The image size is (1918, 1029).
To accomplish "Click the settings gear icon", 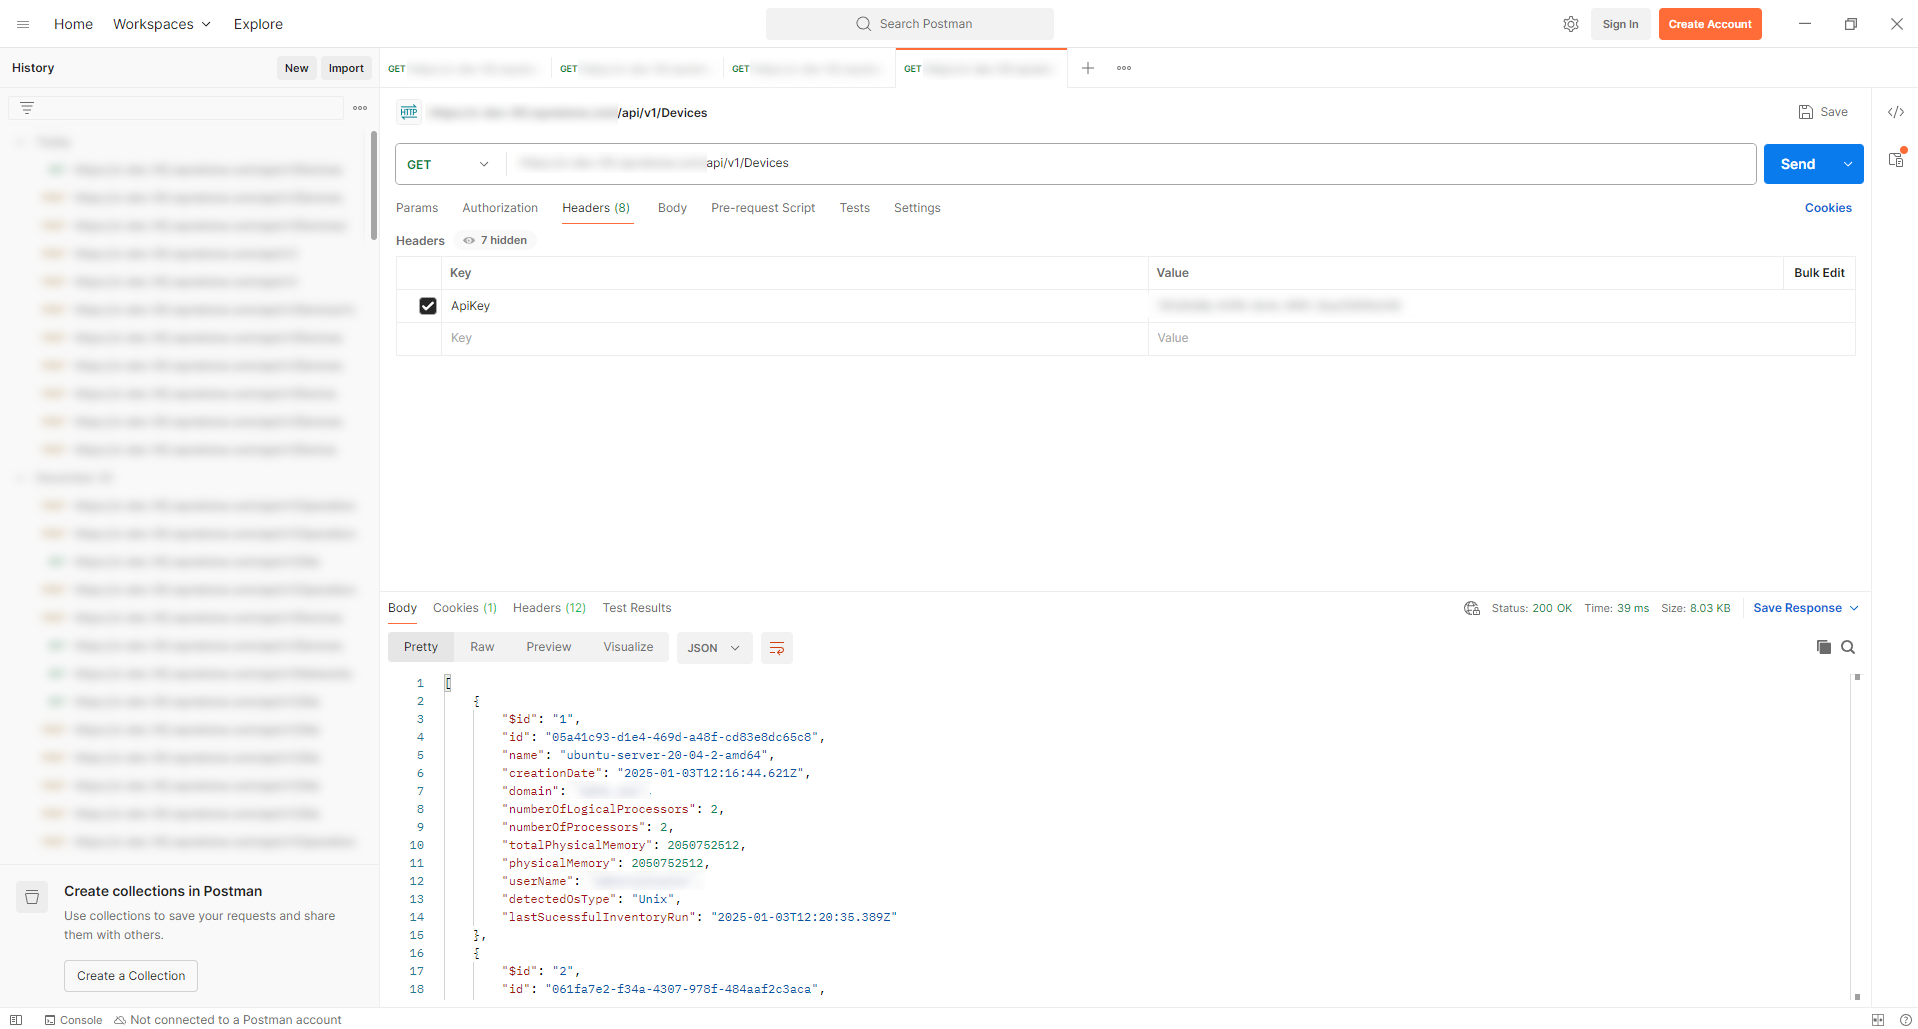I will tap(1570, 24).
